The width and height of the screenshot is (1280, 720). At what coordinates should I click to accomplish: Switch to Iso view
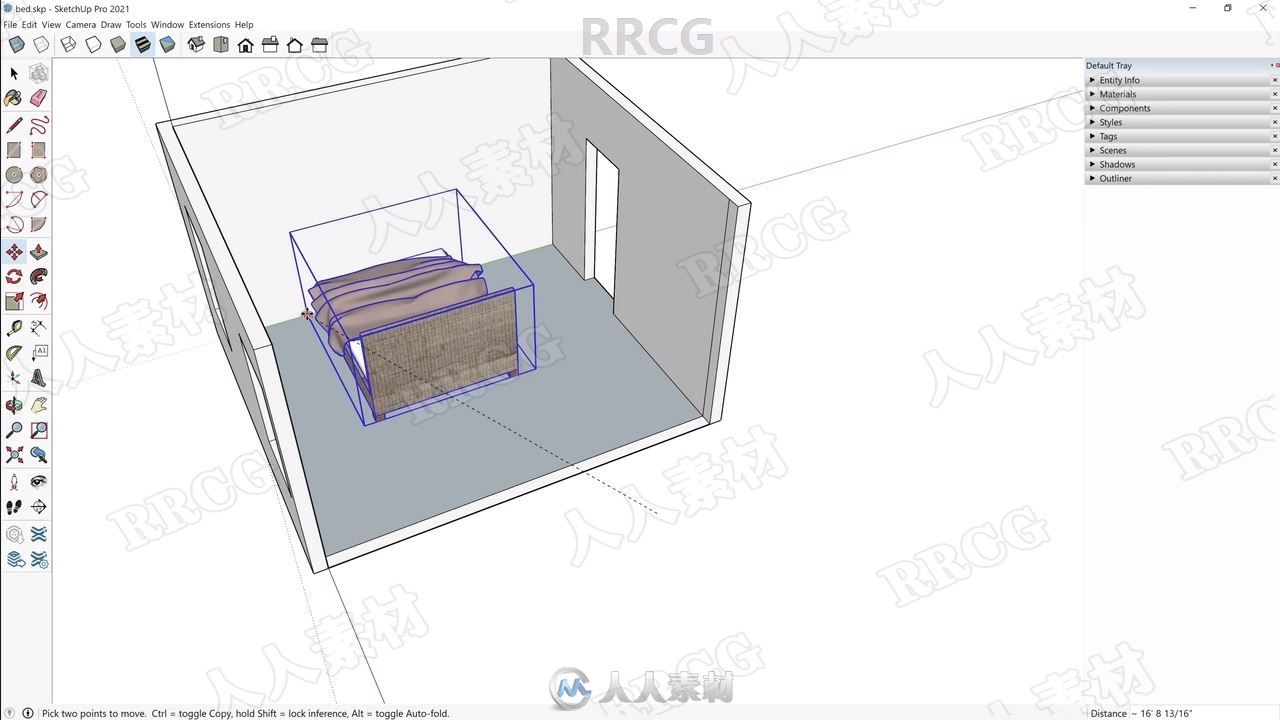tap(196, 44)
